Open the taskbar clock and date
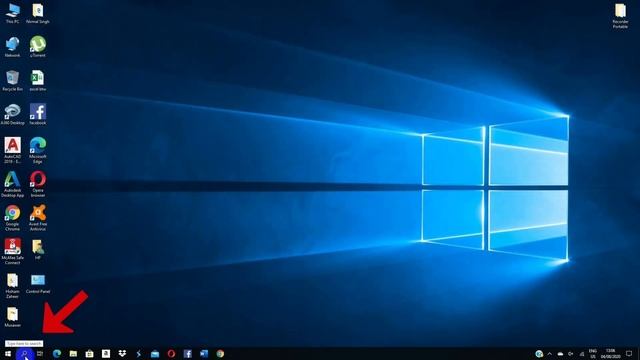The width and height of the screenshot is (640, 360). click(611, 354)
